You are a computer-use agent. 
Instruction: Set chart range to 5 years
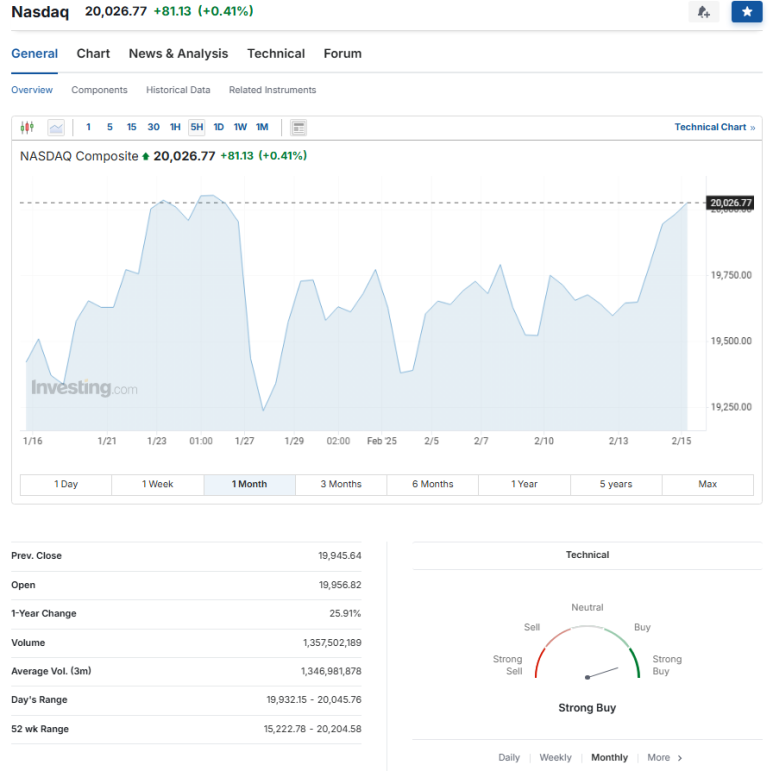(x=616, y=484)
